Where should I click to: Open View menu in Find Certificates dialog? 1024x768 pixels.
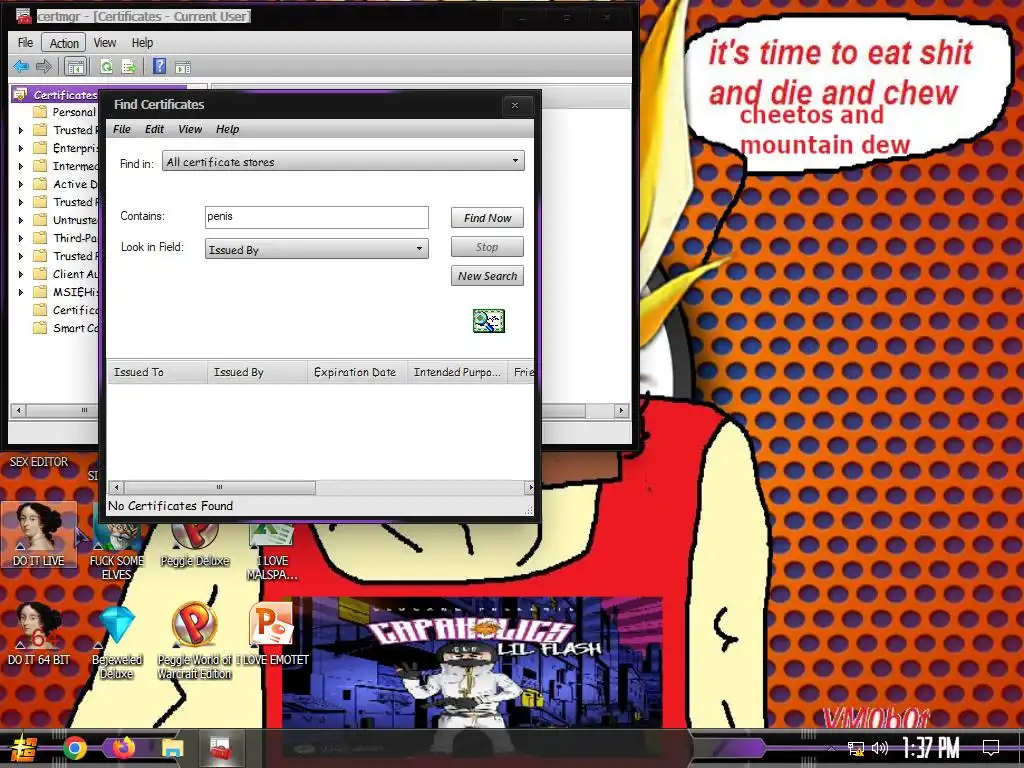(190, 129)
